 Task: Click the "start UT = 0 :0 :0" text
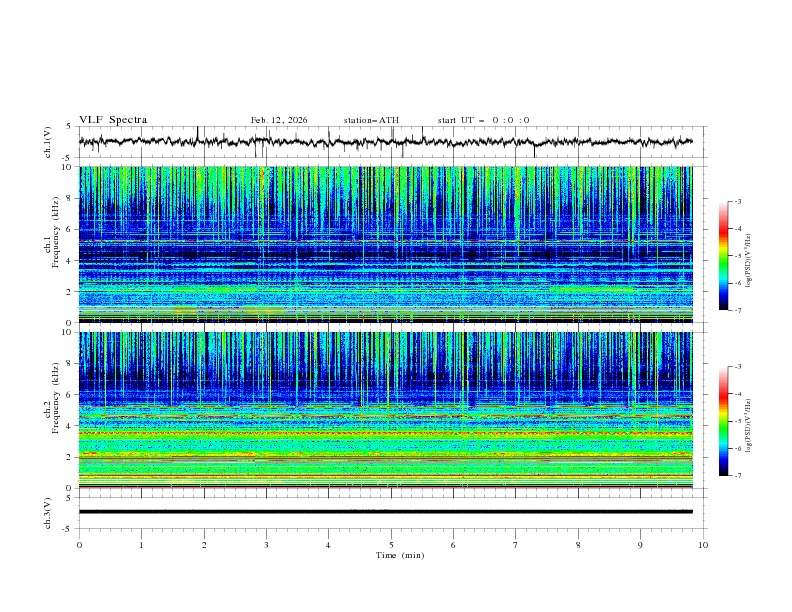pos(483,120)
